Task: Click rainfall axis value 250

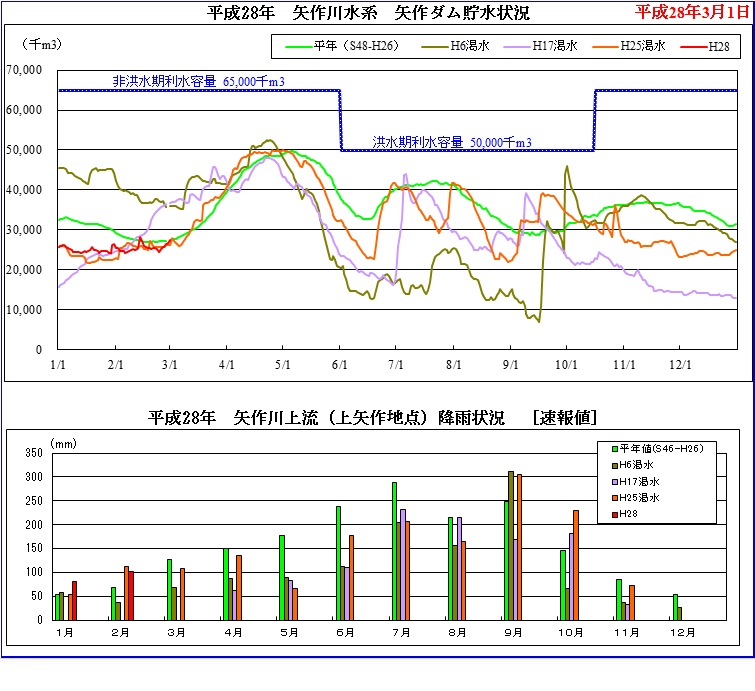Action: click(34, 501)
